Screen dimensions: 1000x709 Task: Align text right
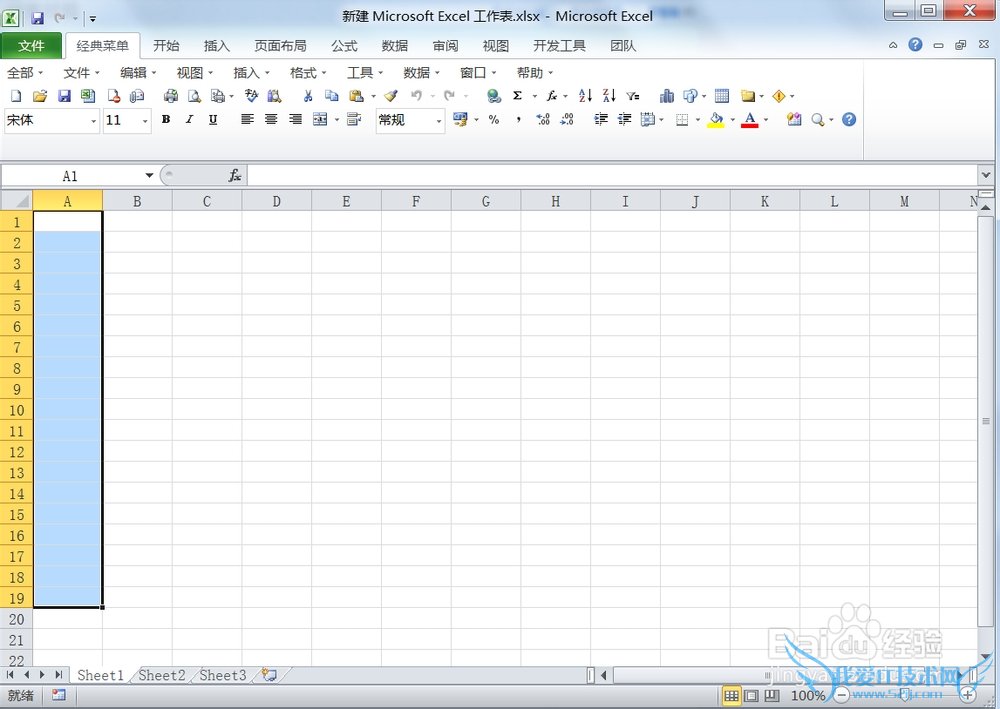295,119
